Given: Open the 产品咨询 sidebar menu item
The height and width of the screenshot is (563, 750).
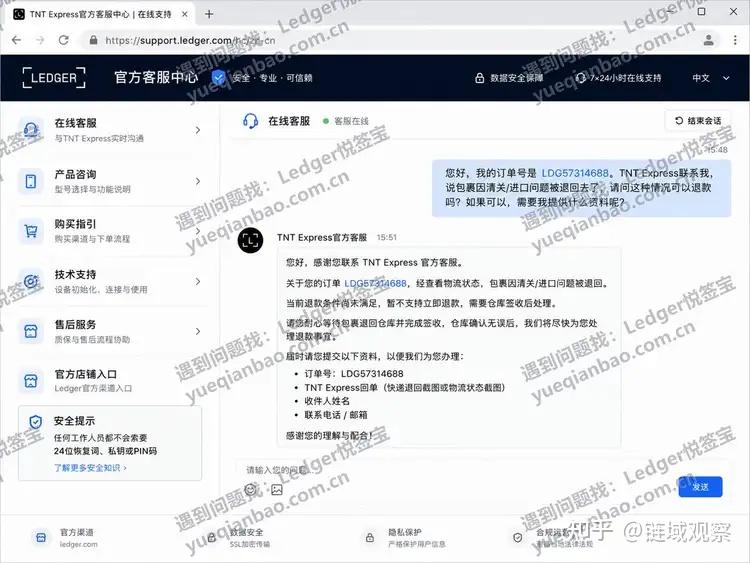Looking at the screenshot, I should coord(111,181).
